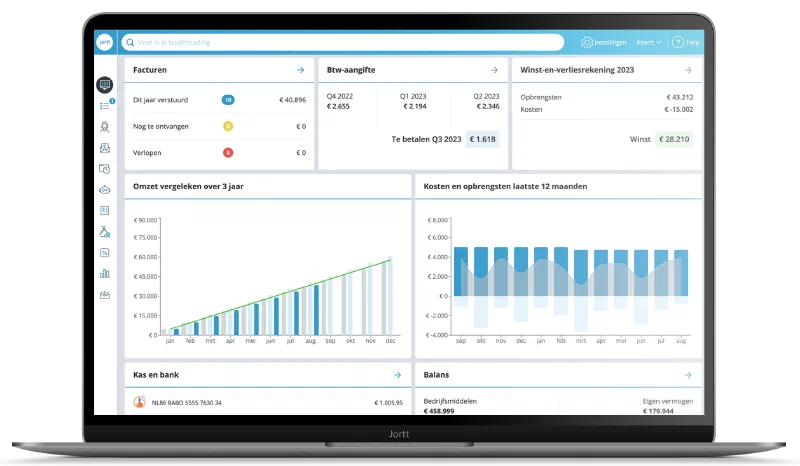The height and width of the screenshot is (466, 800).
Task: Click the 'Te betalen Q3 2023' label
Action: [x=427, y=139]
